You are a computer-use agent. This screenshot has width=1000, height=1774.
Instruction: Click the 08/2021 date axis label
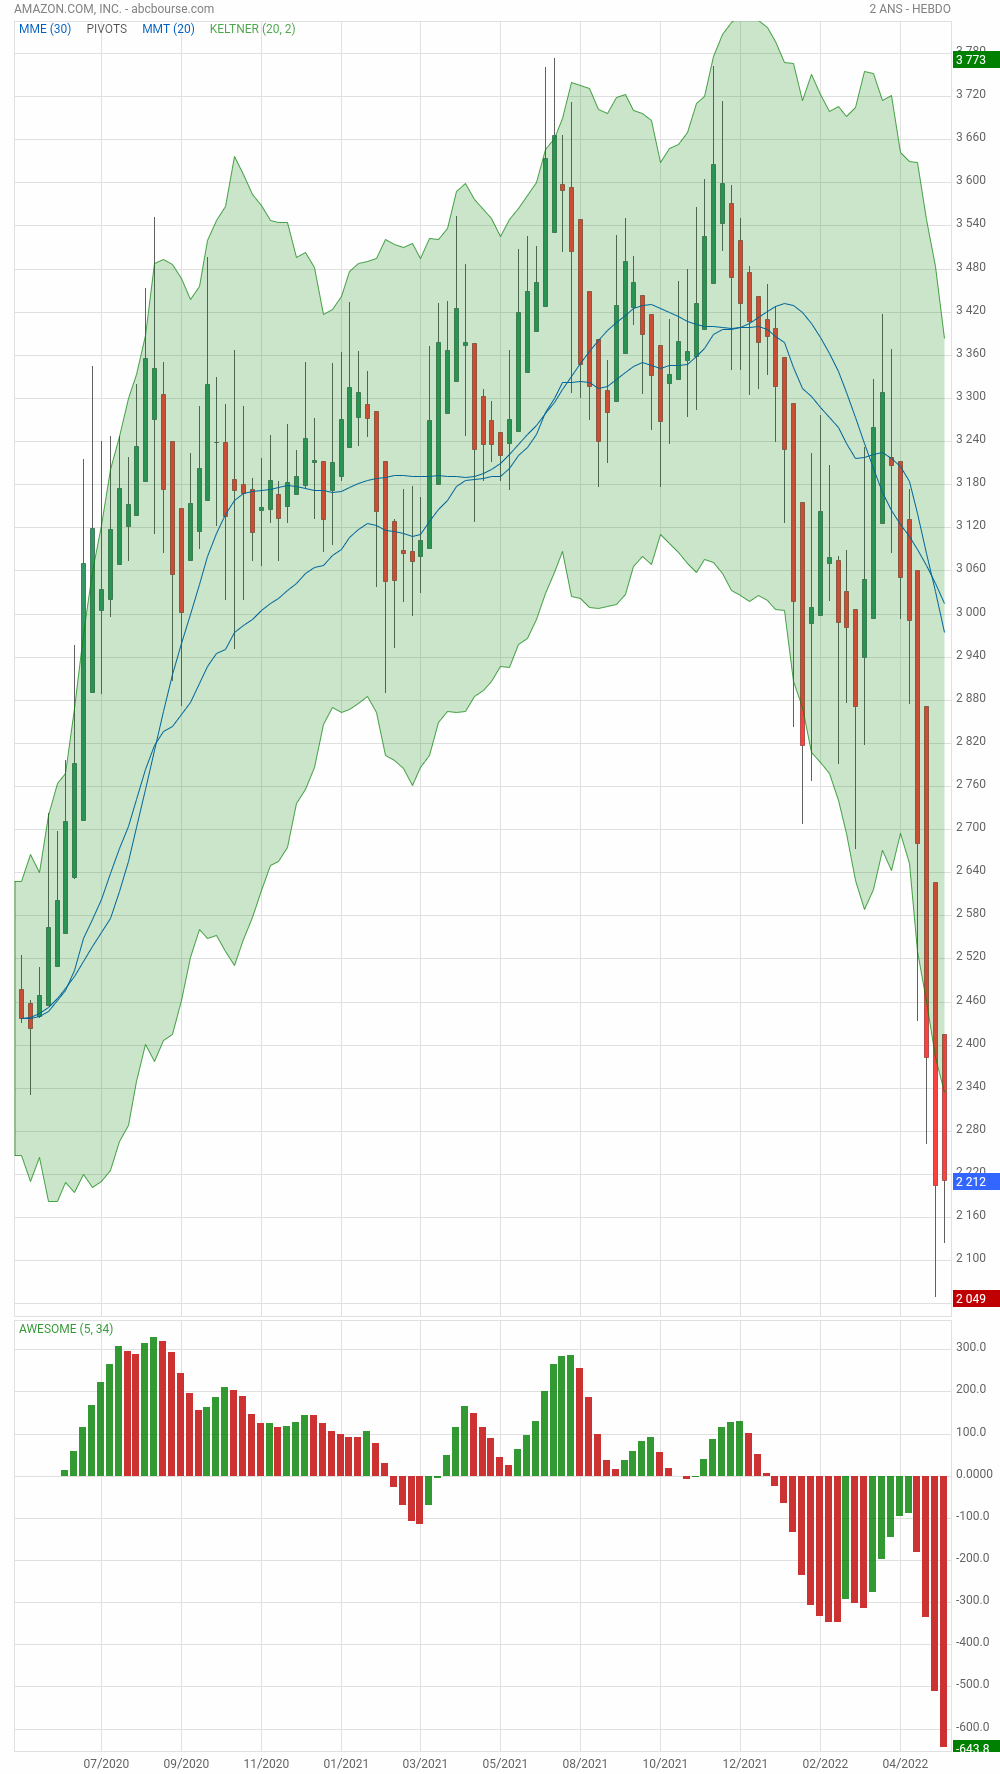[x=585, y=1763]
